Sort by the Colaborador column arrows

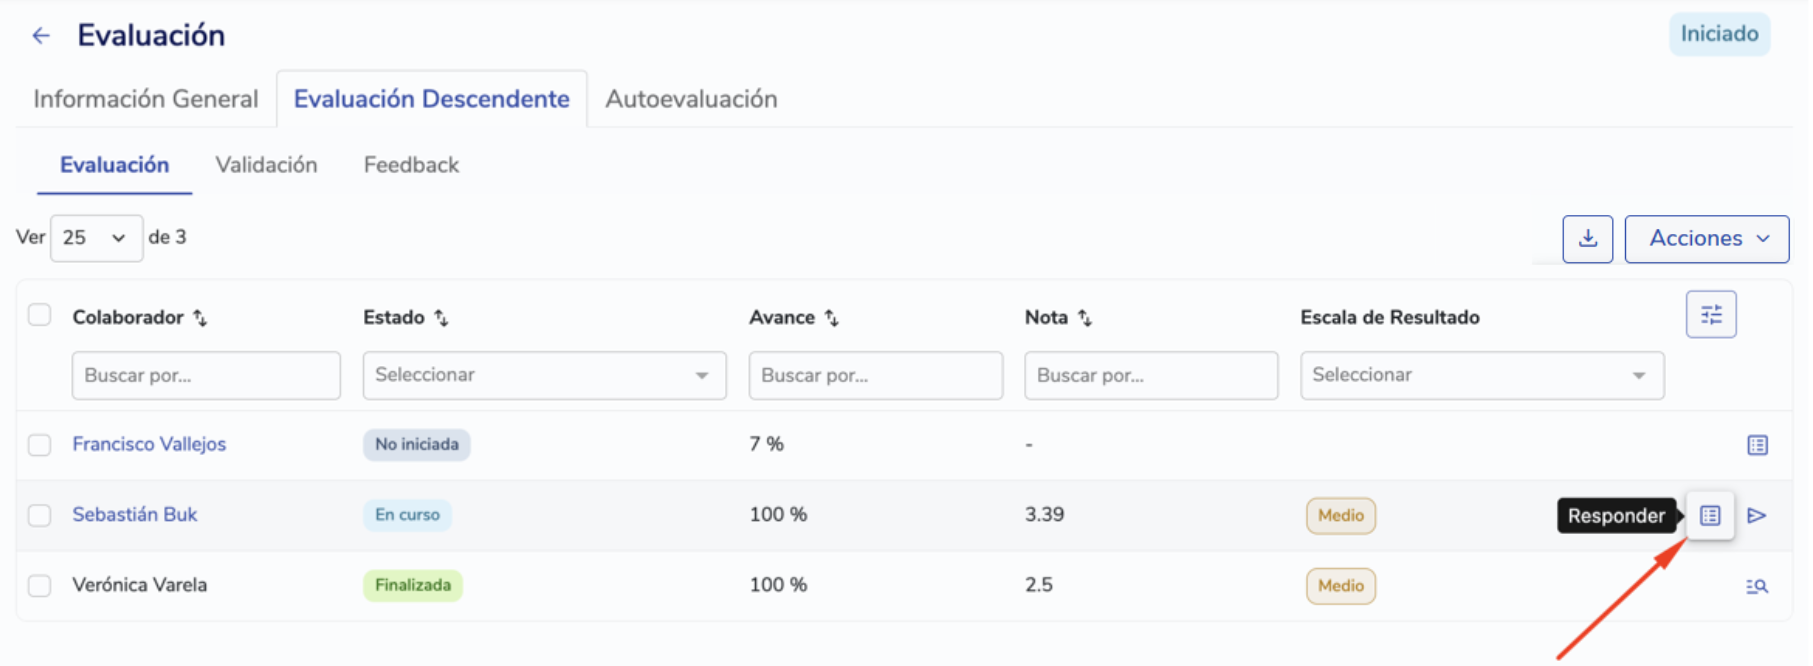[x=200, y=318]
